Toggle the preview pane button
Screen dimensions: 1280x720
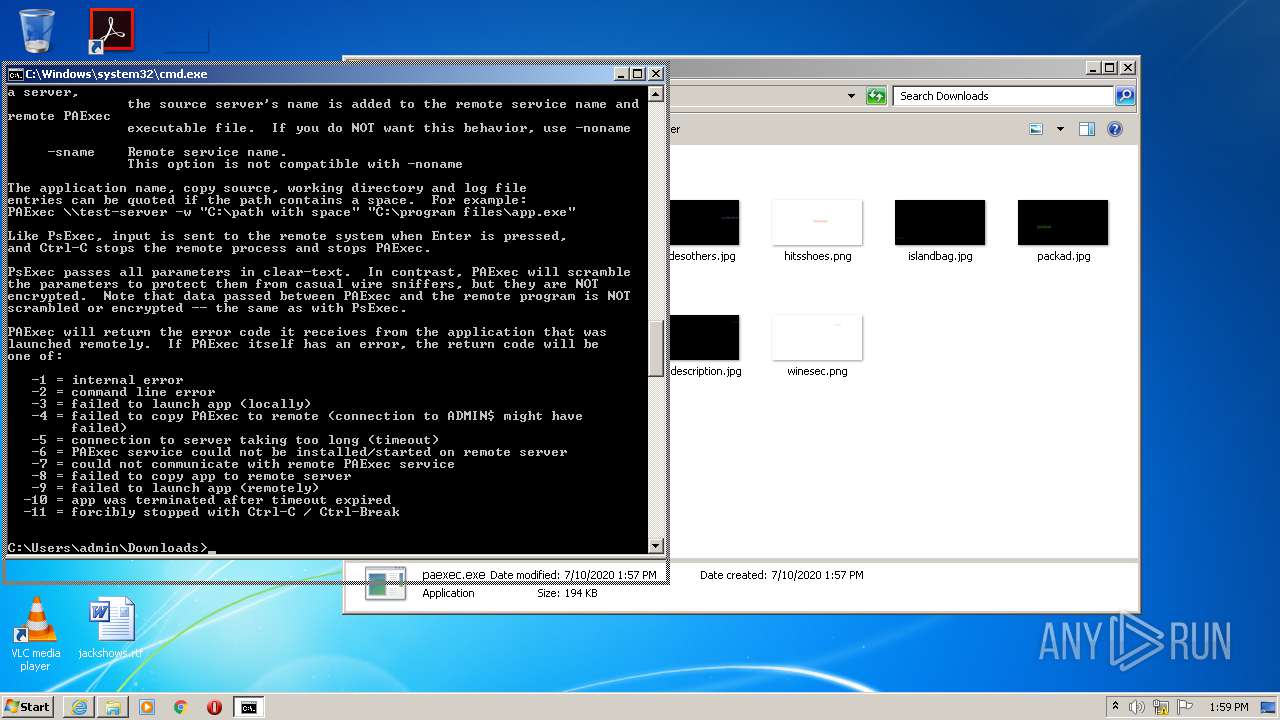tap(1087, 129)
